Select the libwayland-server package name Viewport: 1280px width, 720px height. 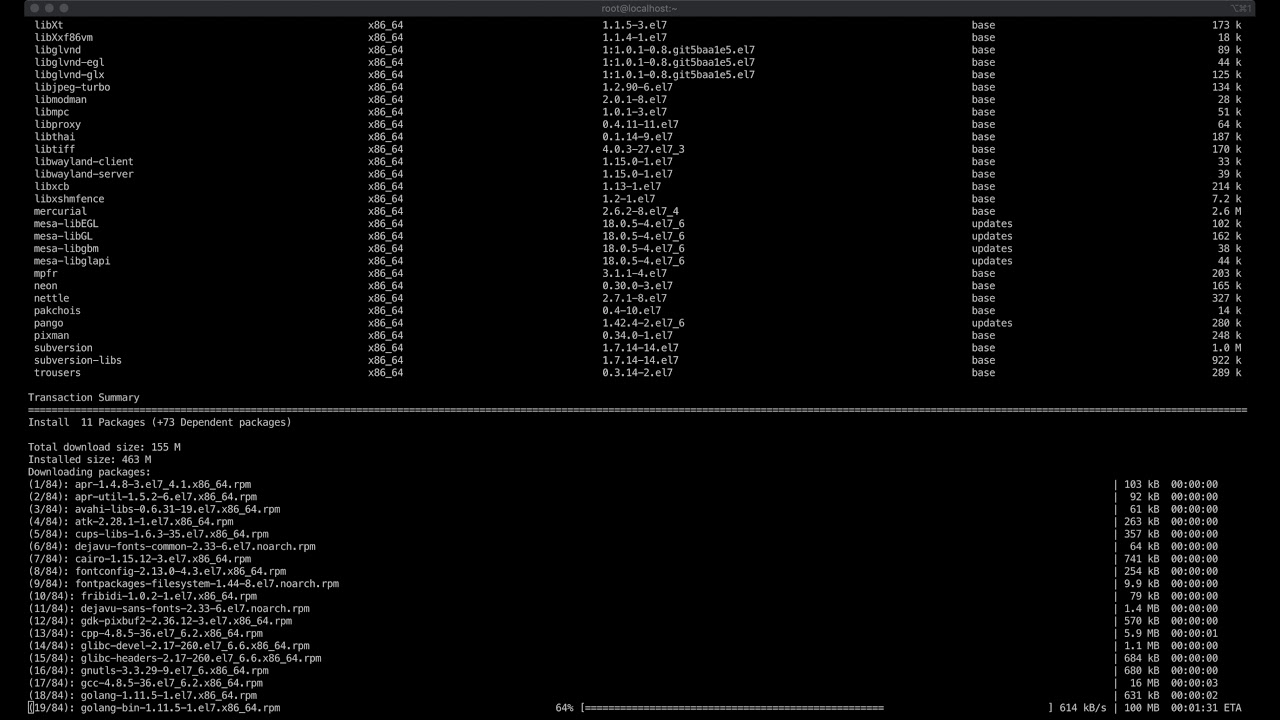[x=83, y=174]
